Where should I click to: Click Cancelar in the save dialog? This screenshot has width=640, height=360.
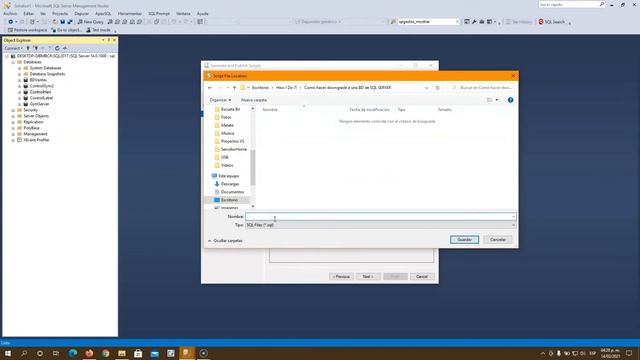tap(498, 240)
